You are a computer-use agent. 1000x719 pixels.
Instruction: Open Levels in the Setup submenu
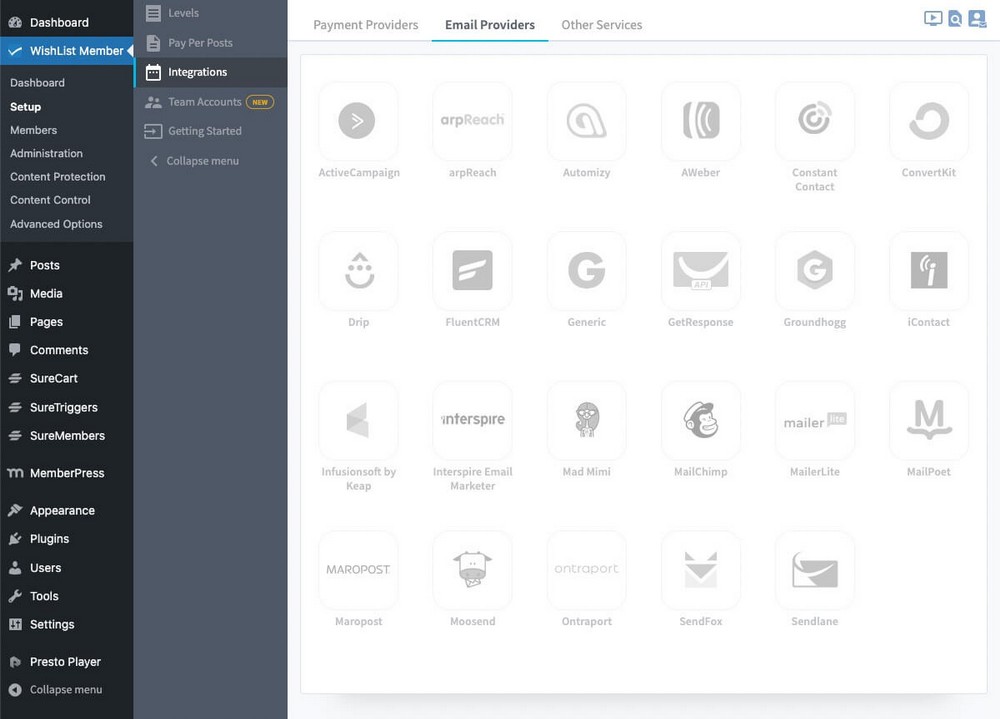pos(210,13)
